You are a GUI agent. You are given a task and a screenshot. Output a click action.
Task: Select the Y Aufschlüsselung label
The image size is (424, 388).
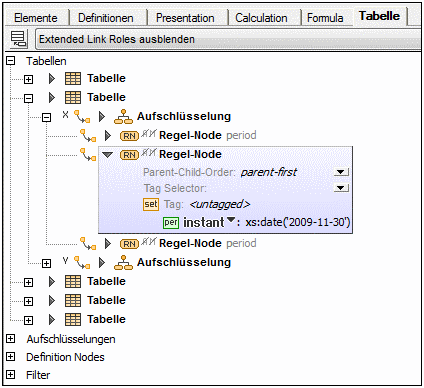click(184, 262)
